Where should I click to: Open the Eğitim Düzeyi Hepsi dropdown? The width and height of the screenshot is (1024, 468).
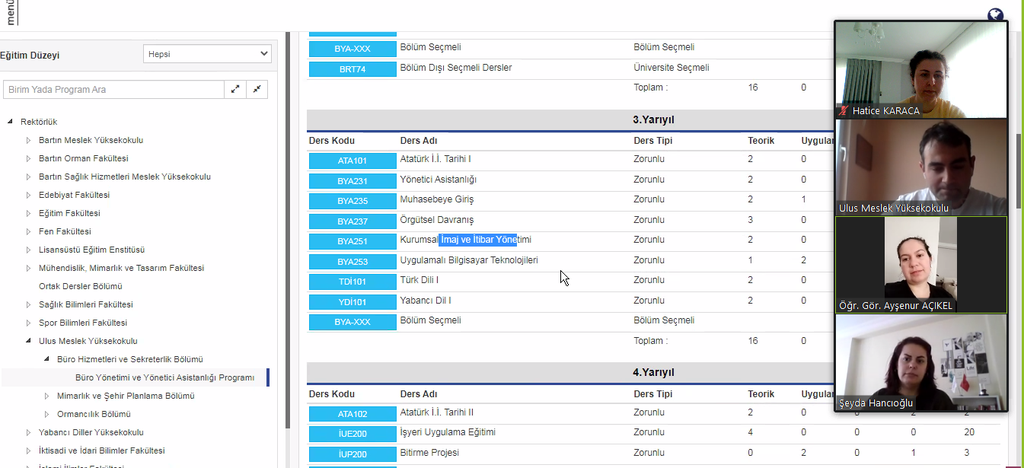tap(207, 53)
